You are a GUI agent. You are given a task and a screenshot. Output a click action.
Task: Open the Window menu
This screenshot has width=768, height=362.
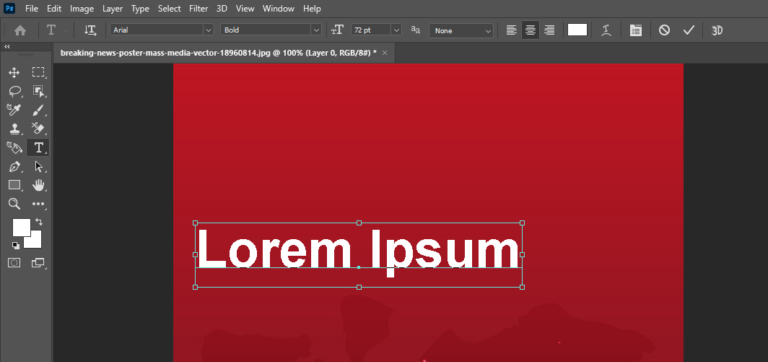[278, 9]
